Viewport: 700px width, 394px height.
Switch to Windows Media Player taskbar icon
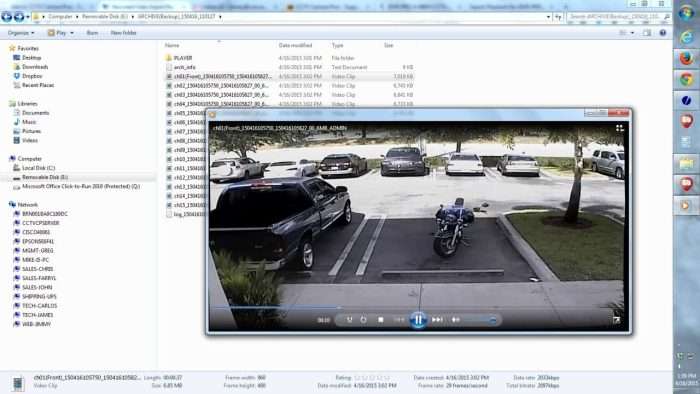[686, 206]
